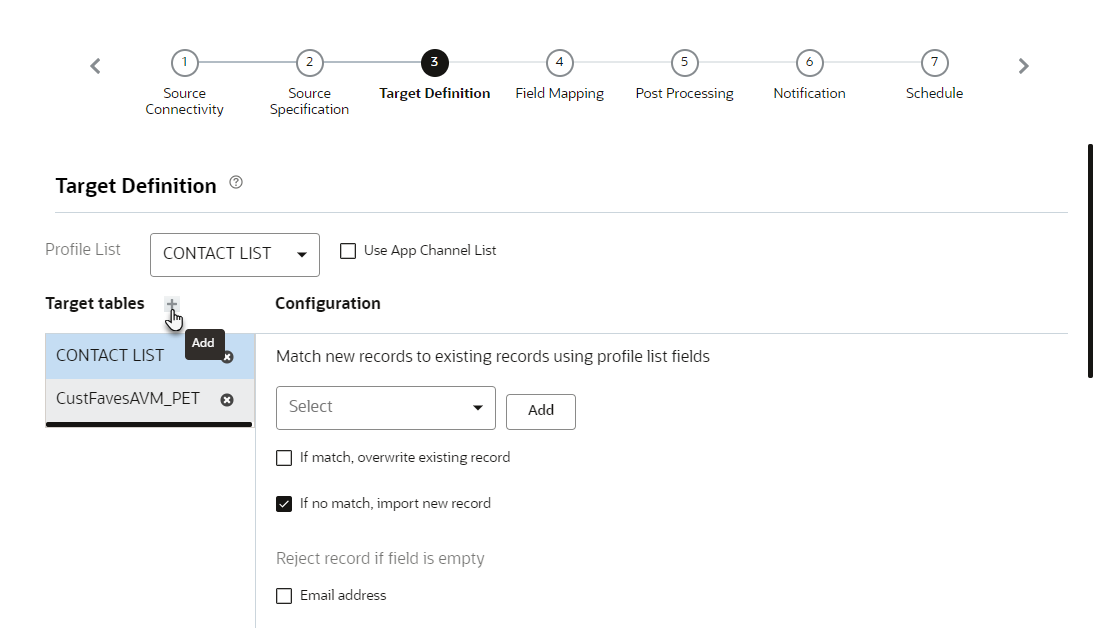The width and height of the screenshot is (1118, 628).
Task: Select CustFavesAVM_PET in Target tables
Action: click(x=128, y=399)
